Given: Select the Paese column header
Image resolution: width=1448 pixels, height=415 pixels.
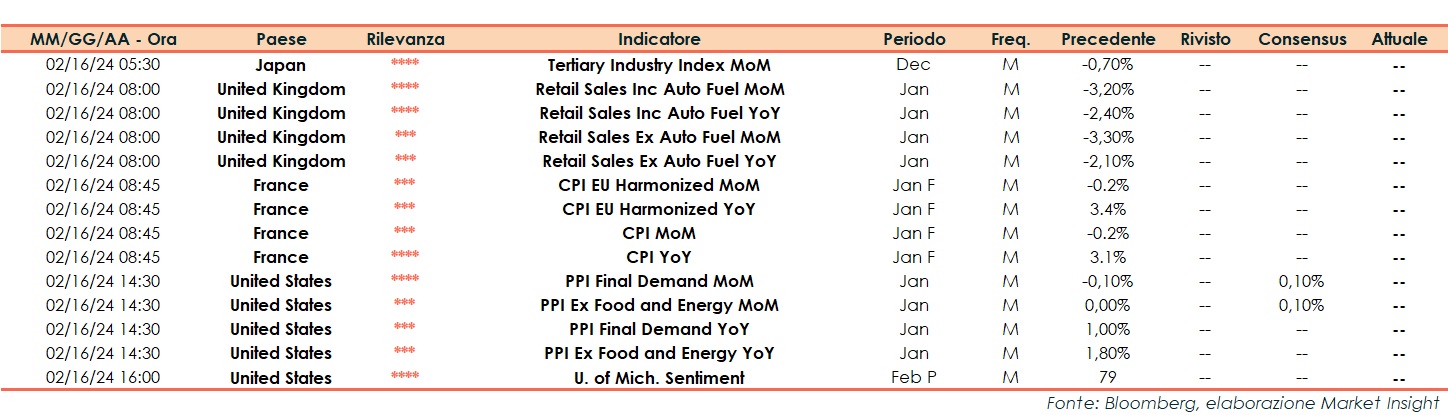Looking at the screenshot, I should [x=281, y=40].
